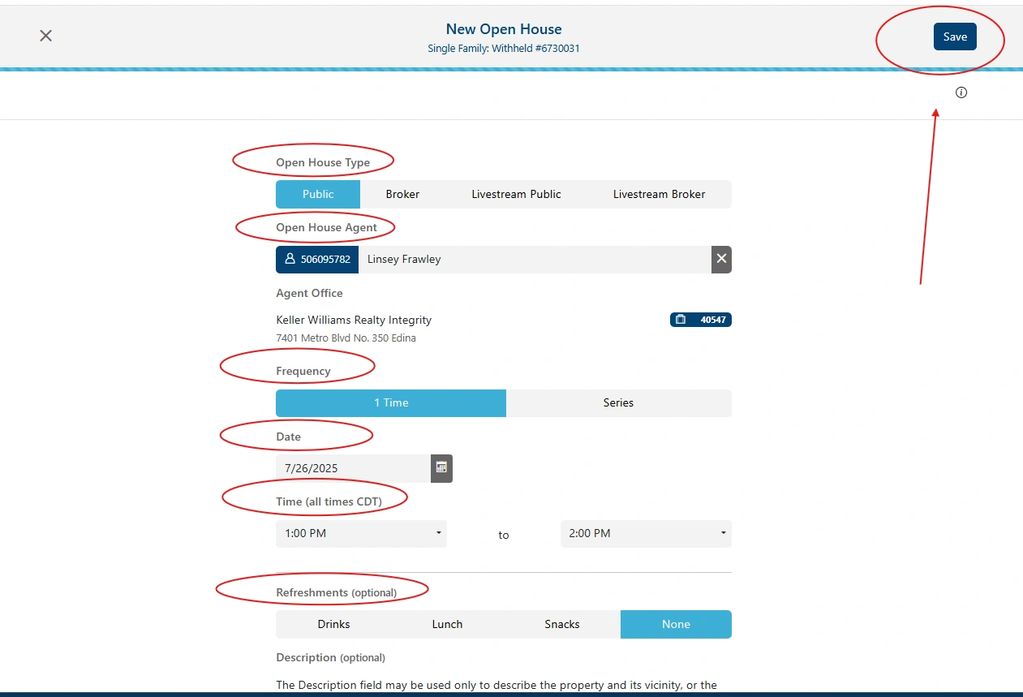Click address 7401 Metro Blvd No. 350 Edina
The image size is (1023, 697).
pos(346,338)
